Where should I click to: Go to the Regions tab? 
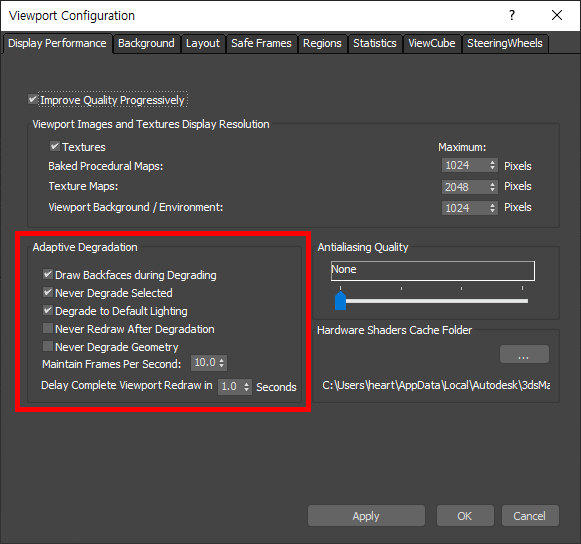(322, 43)
